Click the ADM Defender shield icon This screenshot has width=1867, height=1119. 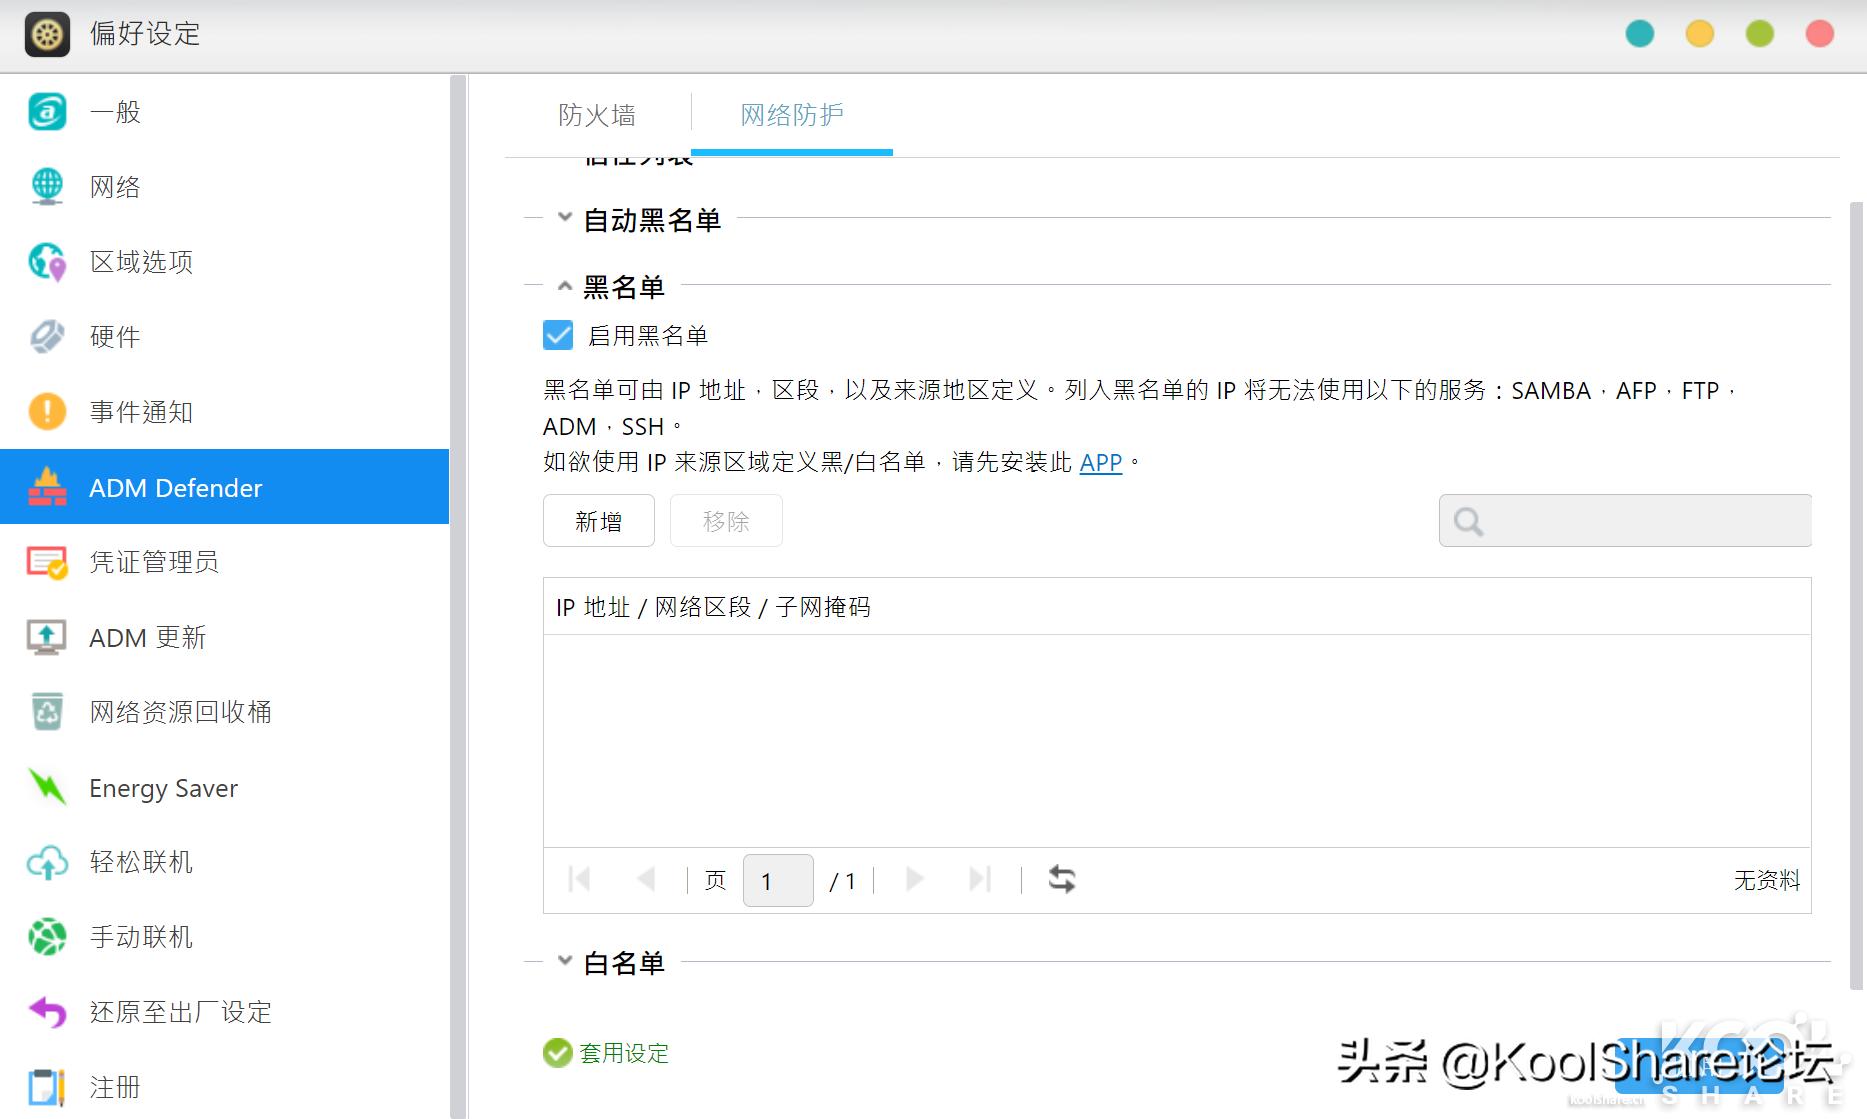tap(46, 487)
